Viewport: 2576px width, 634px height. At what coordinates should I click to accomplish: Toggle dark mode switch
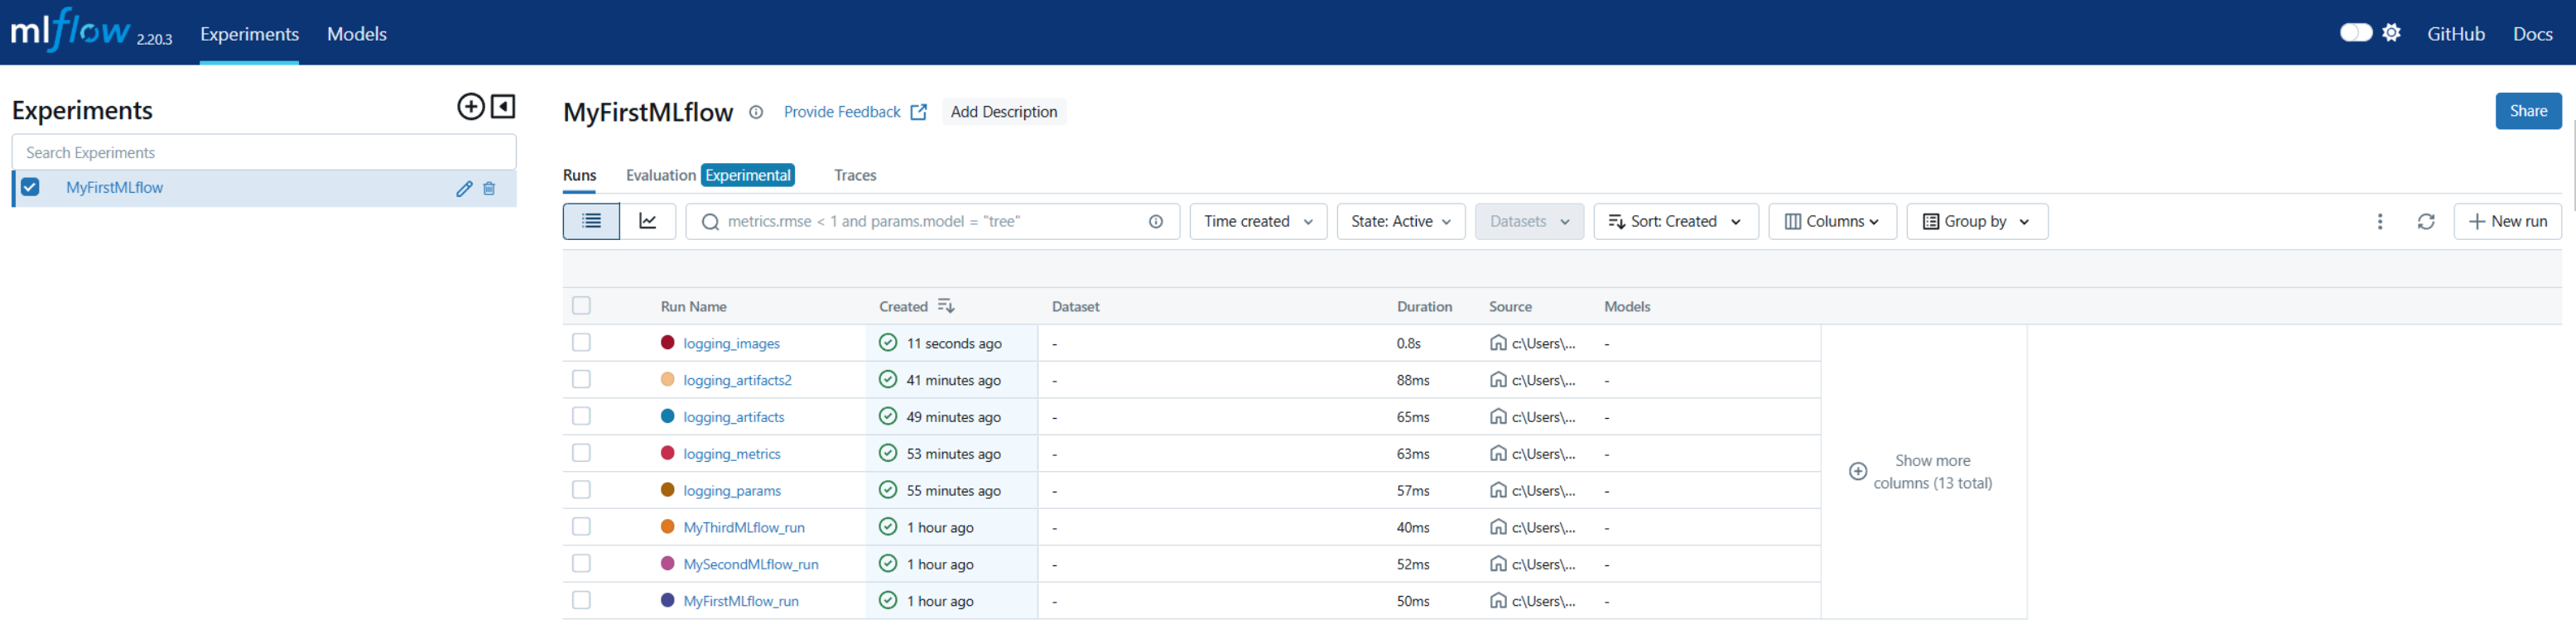point(2355,33)
